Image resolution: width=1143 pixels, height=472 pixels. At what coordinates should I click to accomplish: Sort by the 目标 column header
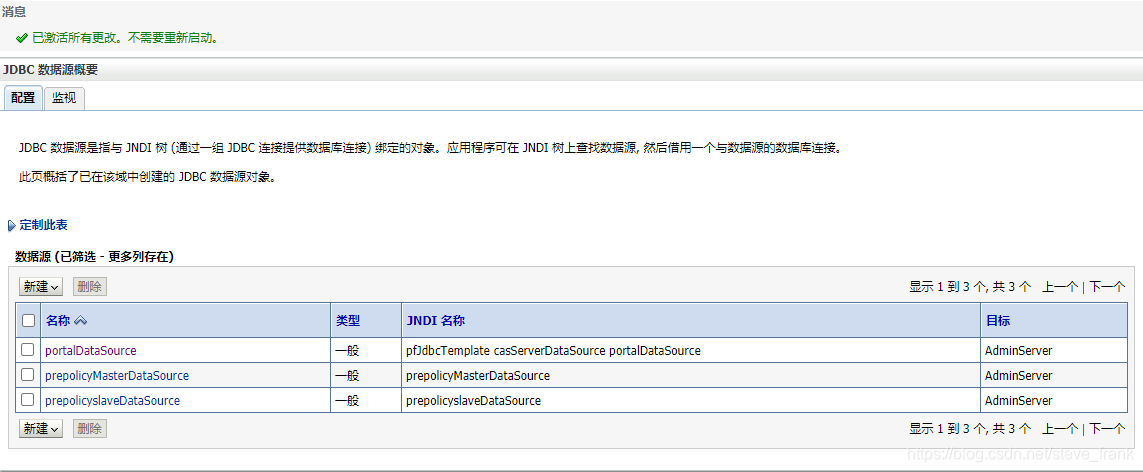click(998, 320)
